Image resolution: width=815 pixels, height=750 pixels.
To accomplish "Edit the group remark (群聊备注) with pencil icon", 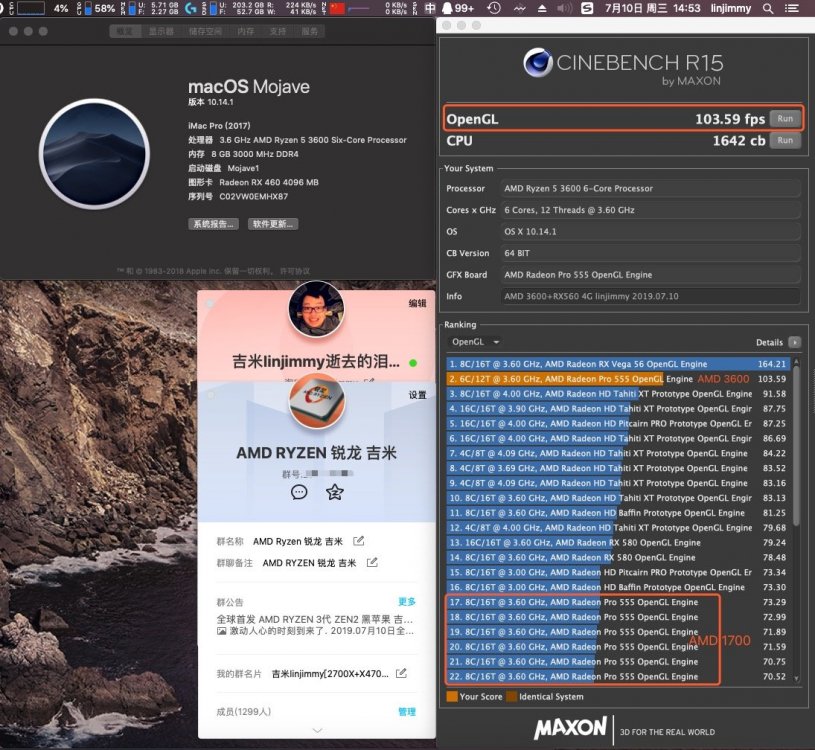I will 372,562.
